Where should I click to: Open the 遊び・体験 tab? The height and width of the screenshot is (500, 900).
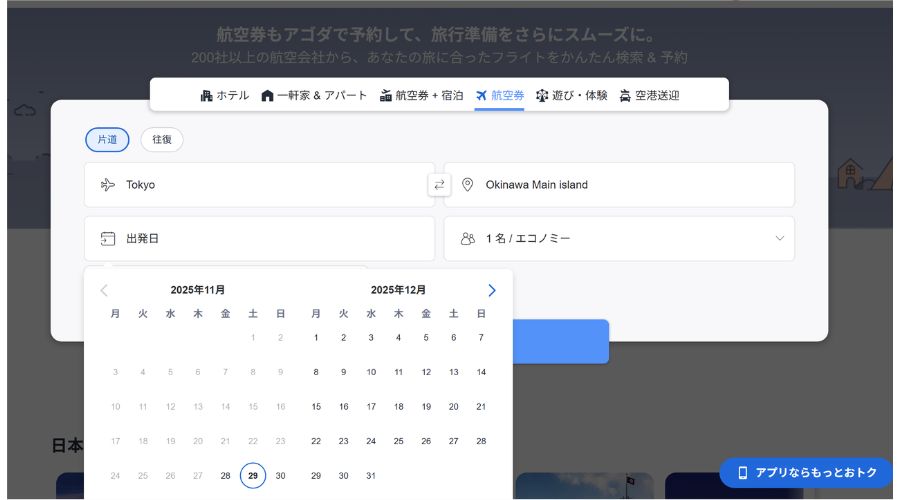point(572,95)
